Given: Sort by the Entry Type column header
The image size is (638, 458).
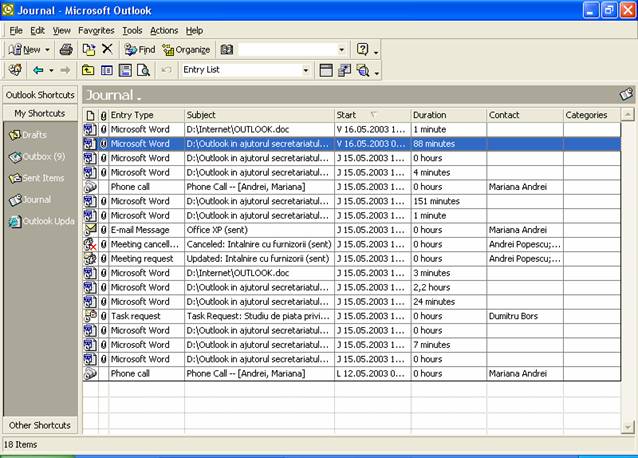Looking at the screenshot, I should (x=146, y=115).
